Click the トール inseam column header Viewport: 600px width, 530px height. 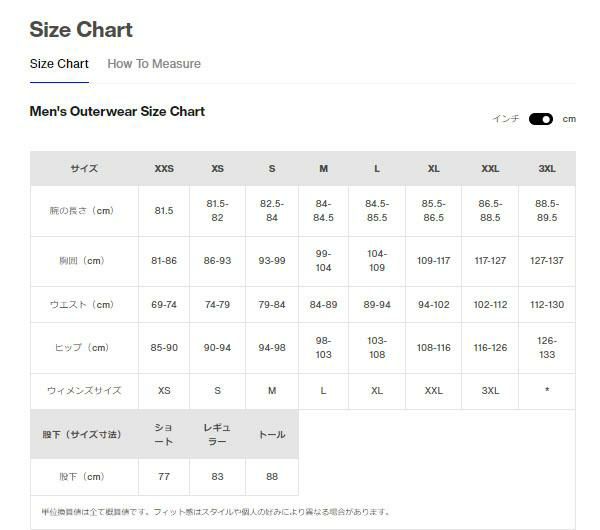click(x=272, y=435)
